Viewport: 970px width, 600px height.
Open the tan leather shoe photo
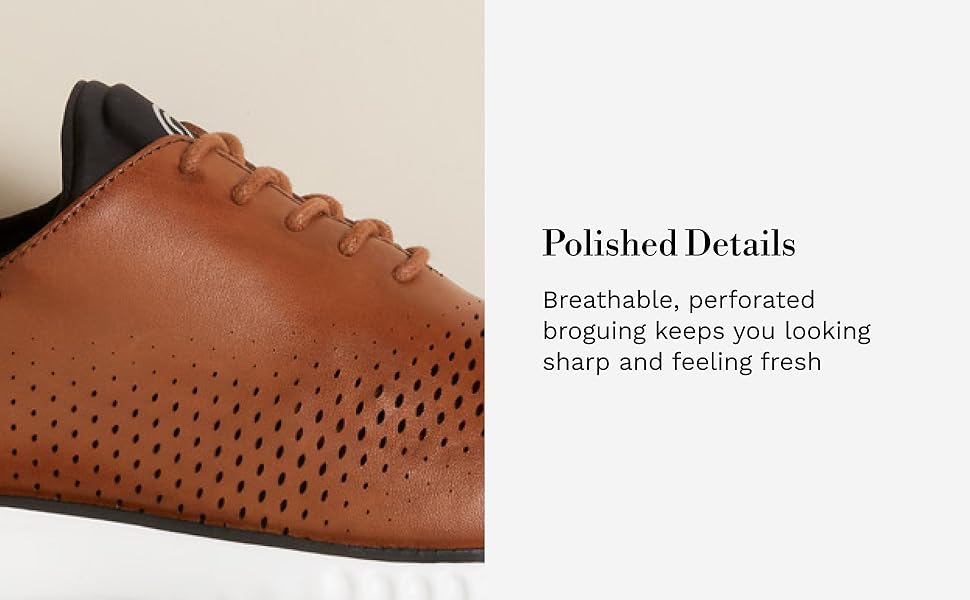pos(242,300)
